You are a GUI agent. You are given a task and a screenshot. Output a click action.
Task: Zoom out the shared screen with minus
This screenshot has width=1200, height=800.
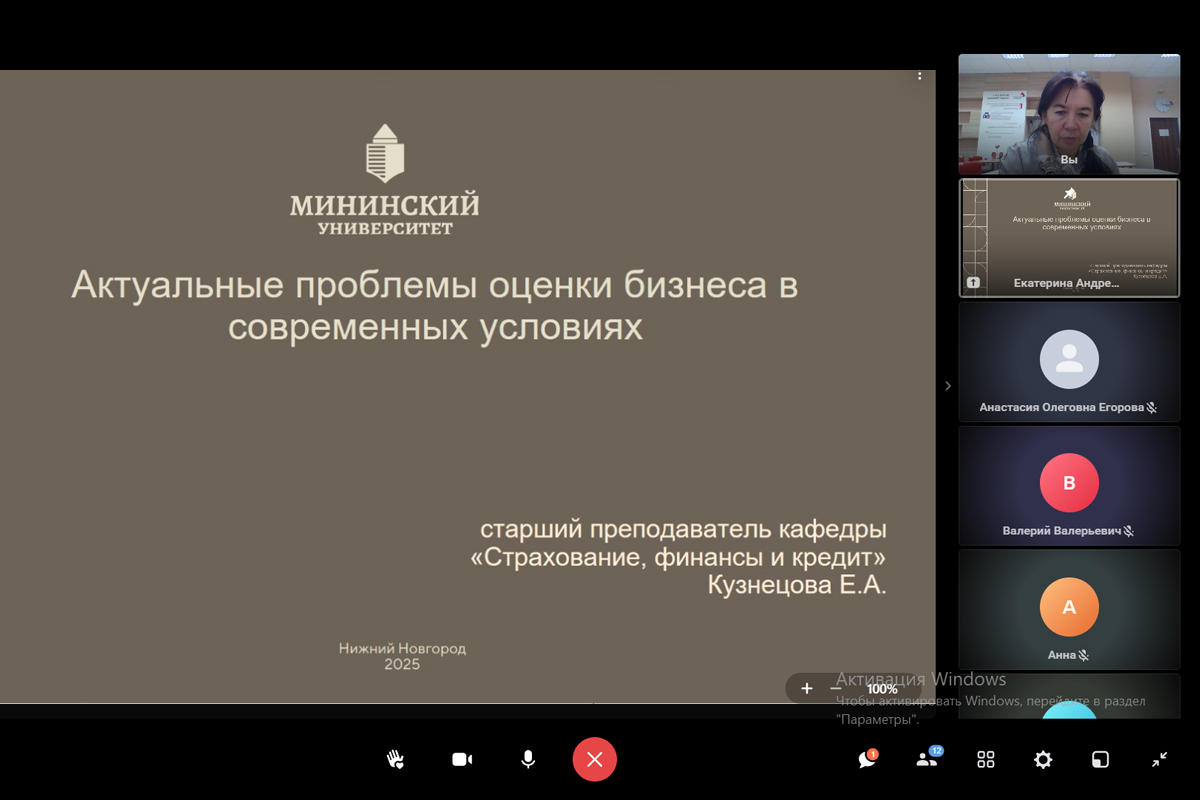[x=836, y=688]
